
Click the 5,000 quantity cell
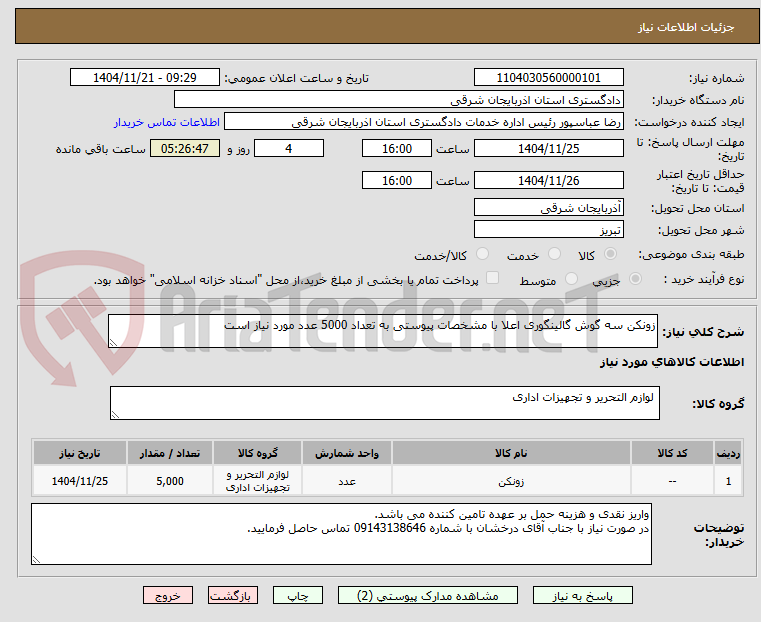pos(170,481)
